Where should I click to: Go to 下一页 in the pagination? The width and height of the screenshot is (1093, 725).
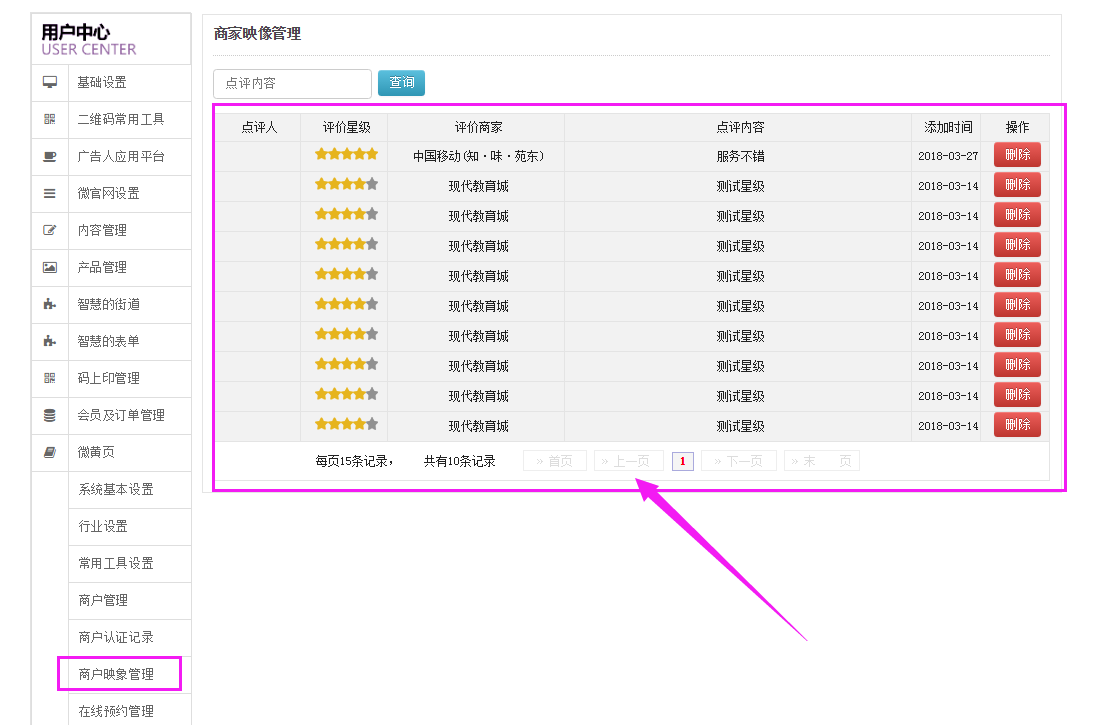click(x=739, y=461)
